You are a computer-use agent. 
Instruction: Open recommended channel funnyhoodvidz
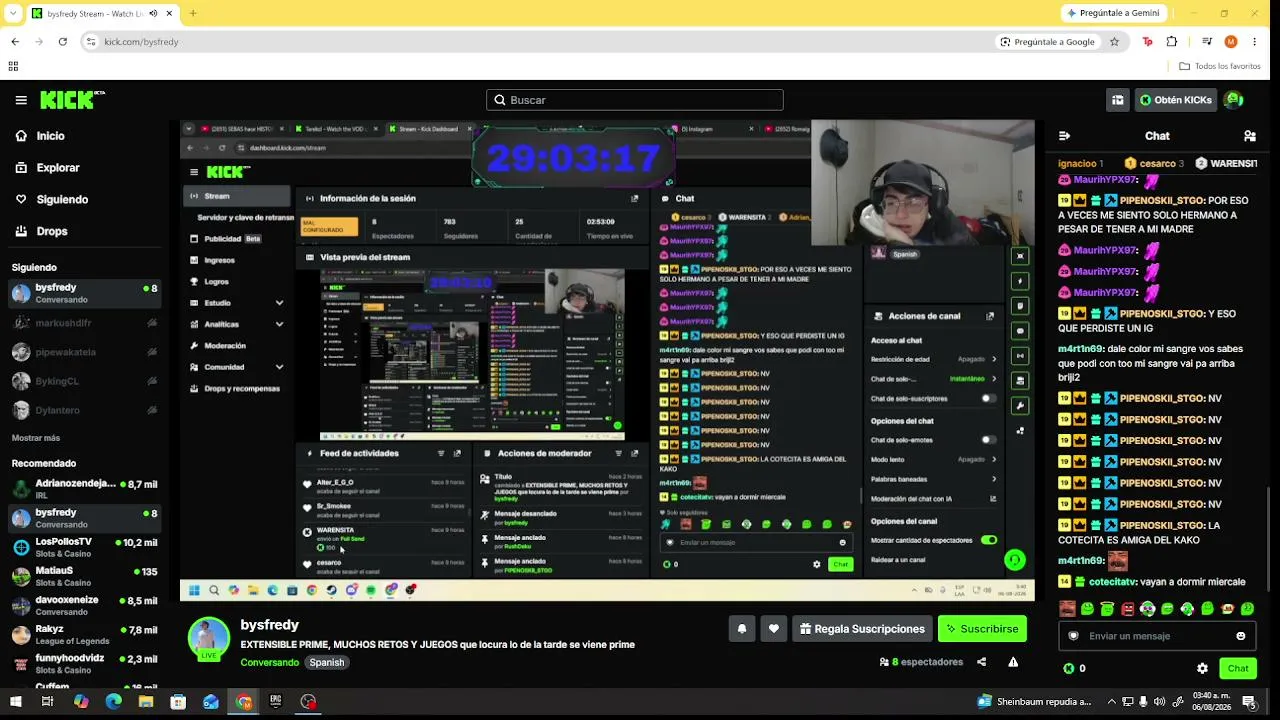click(85, 663)
